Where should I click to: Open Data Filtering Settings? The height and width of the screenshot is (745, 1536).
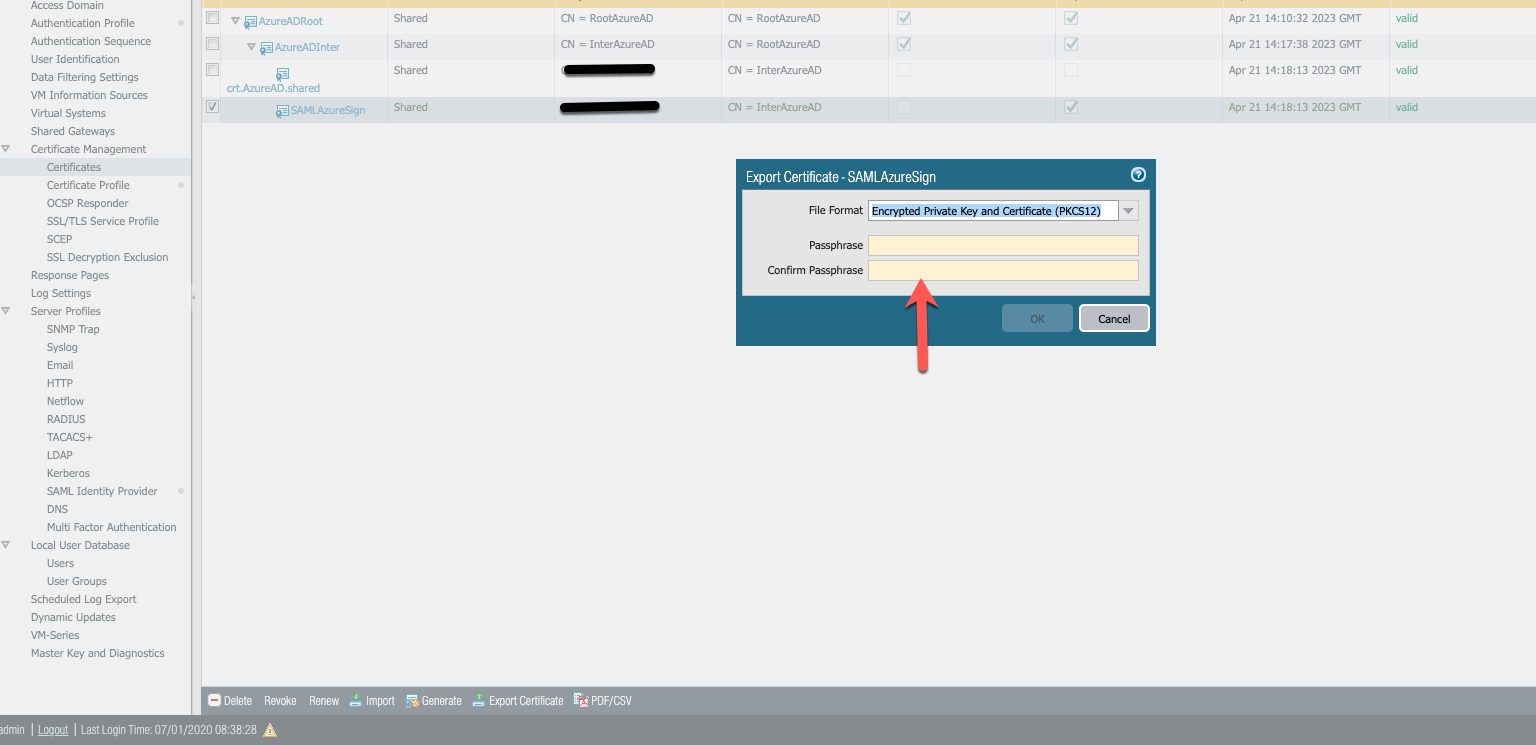point(85,77)
